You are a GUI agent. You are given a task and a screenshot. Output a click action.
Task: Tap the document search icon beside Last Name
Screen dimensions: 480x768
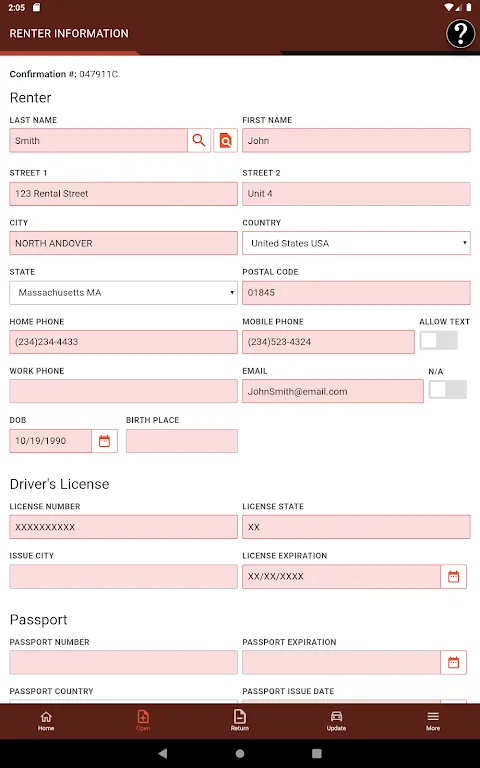[225, 141]
